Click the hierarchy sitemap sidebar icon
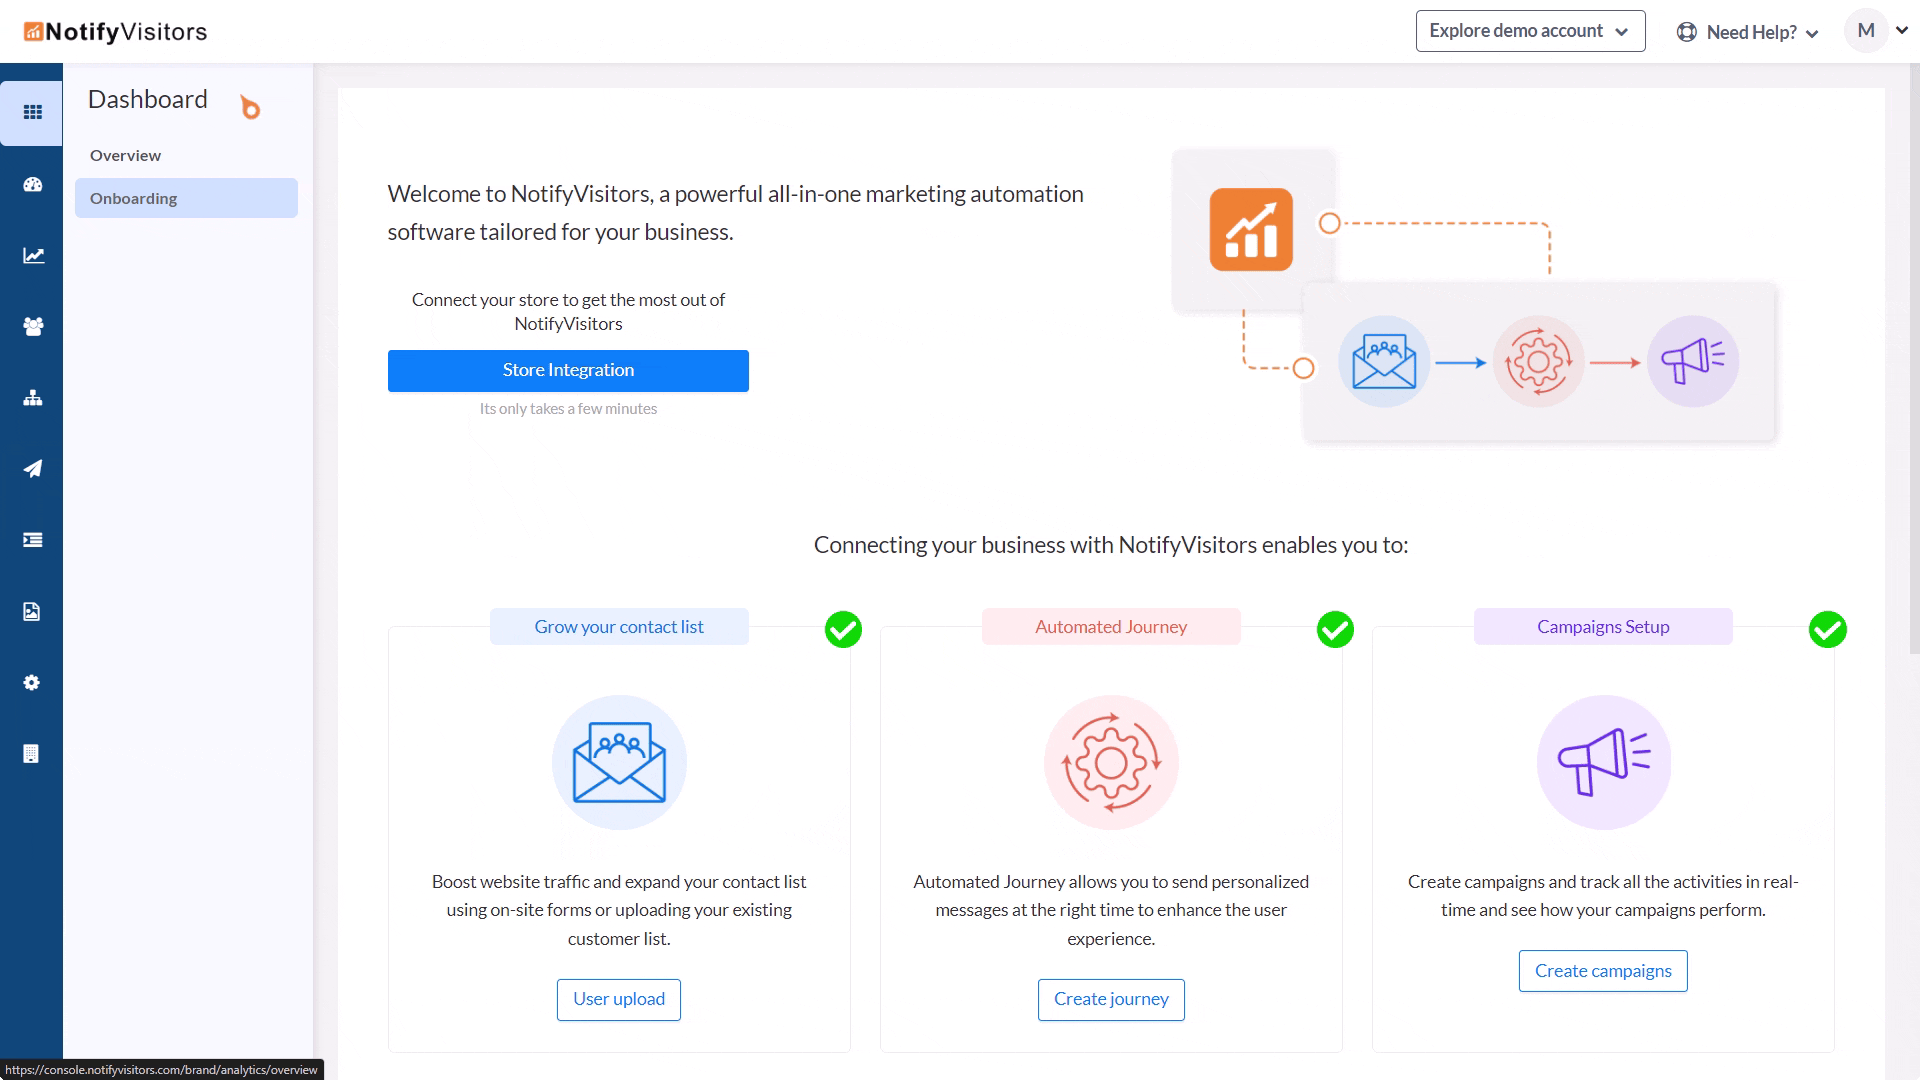This screenshot has height=1080, width=1920. [32, 398]
